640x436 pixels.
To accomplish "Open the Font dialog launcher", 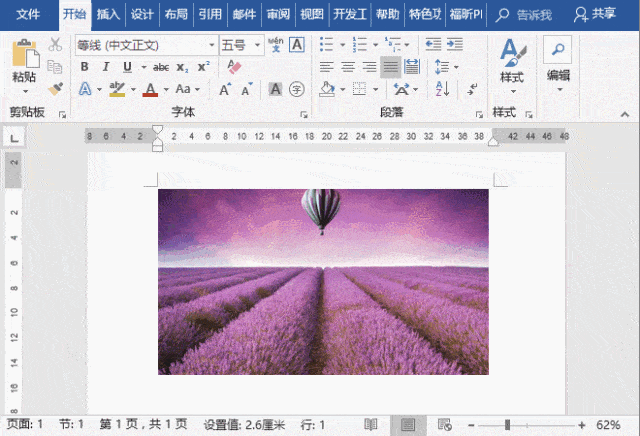I will point(304,115).
